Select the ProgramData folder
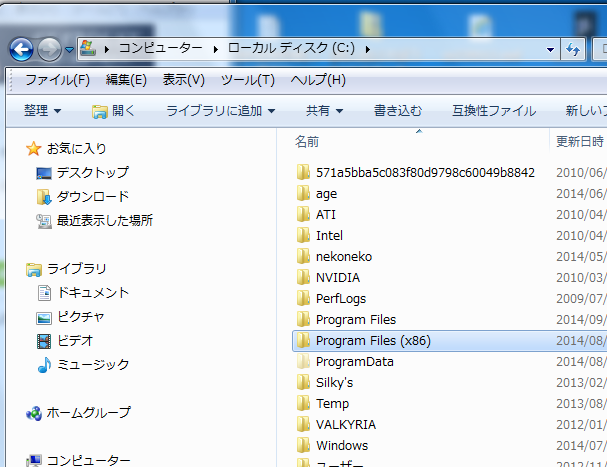Screen dimensions: 607x467 point(355,362)
